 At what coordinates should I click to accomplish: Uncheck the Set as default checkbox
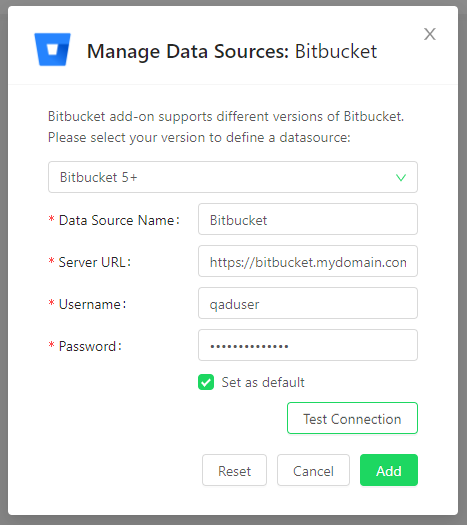[x=206, y=382]
